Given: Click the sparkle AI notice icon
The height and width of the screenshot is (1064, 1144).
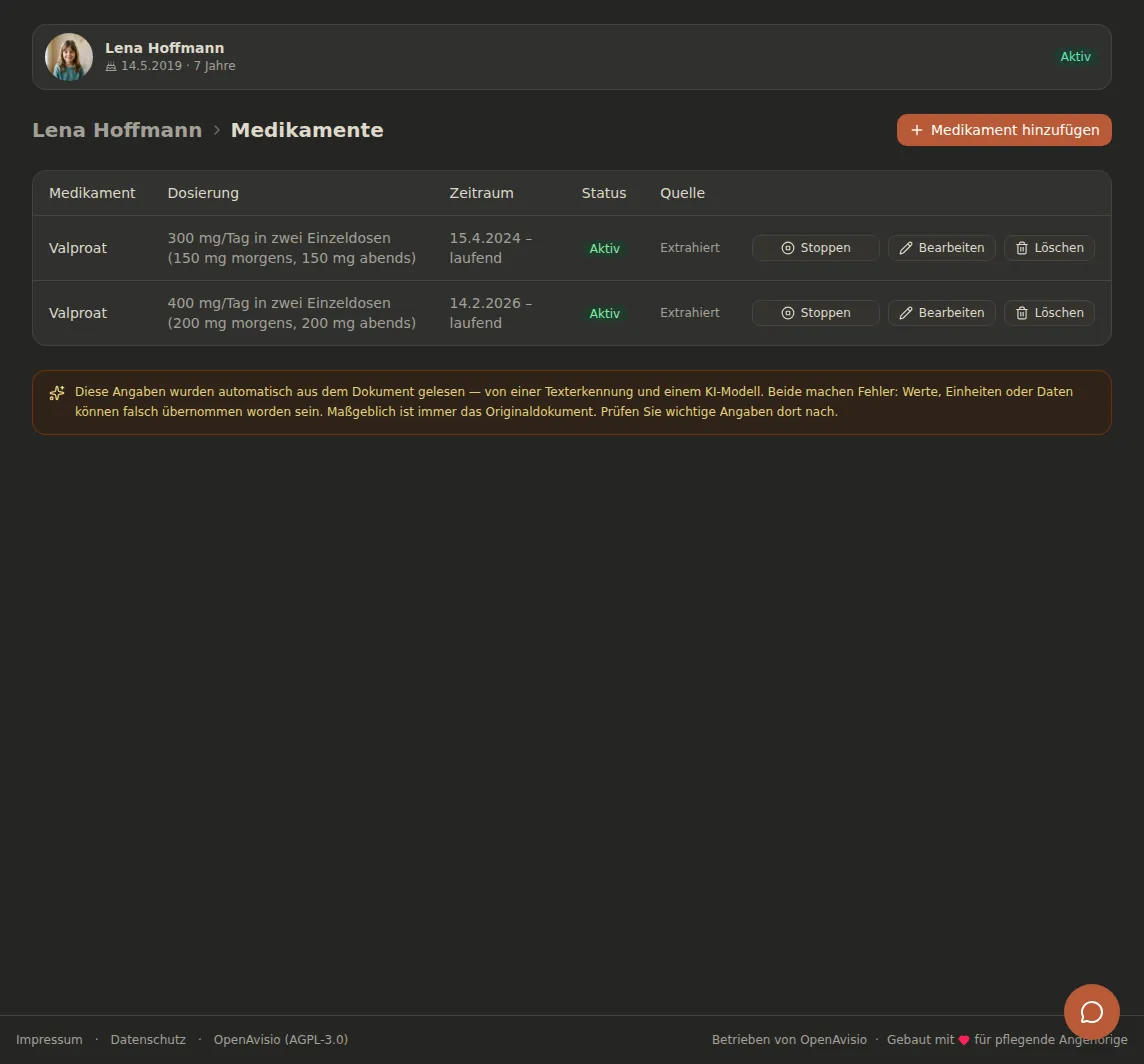Looking at the screenshot, I should [x=57, y=393].
